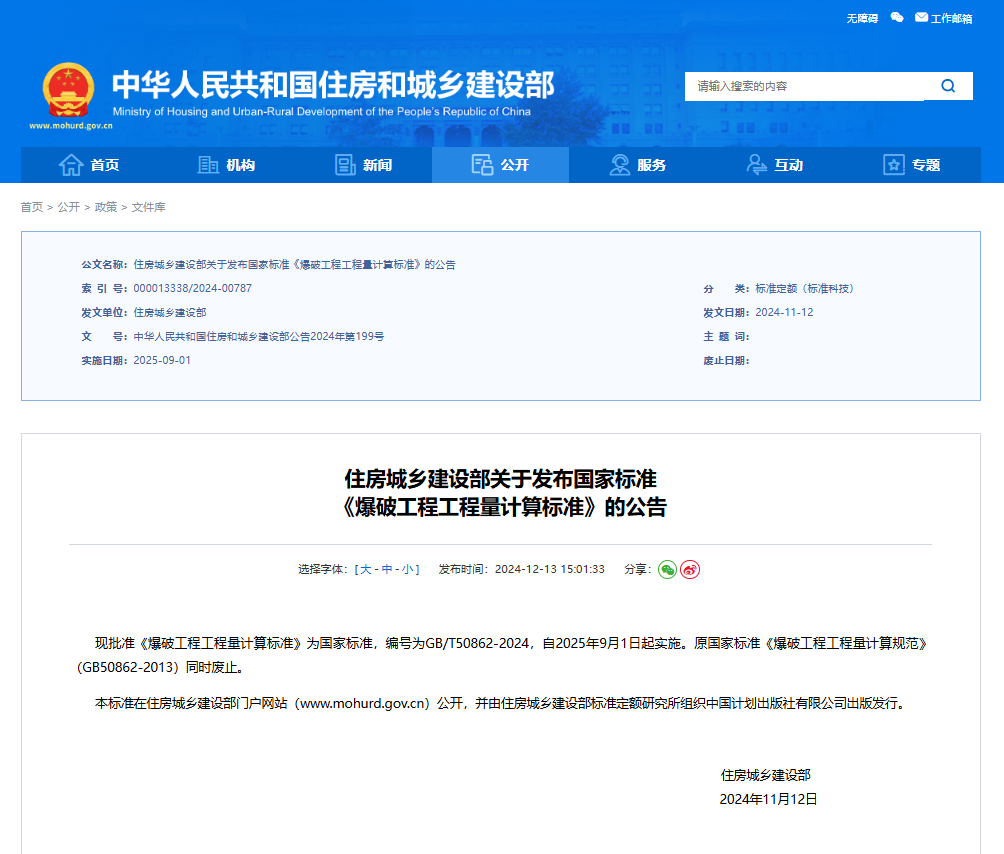The width and height of the screenshot is (1004, 854).
Task: Click the search magnifier icon
Action: [948, 86]
